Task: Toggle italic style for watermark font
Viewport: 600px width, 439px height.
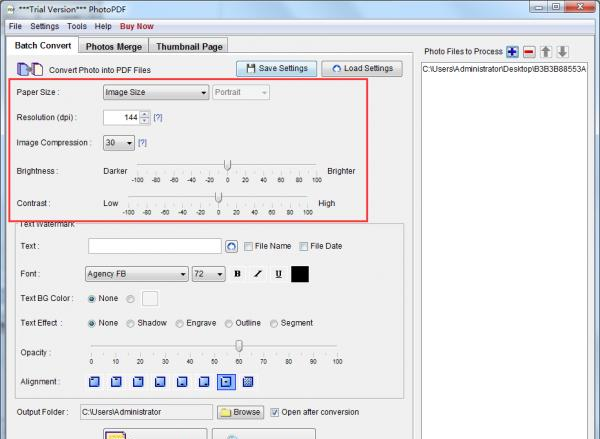Action: tap(258, 274)
